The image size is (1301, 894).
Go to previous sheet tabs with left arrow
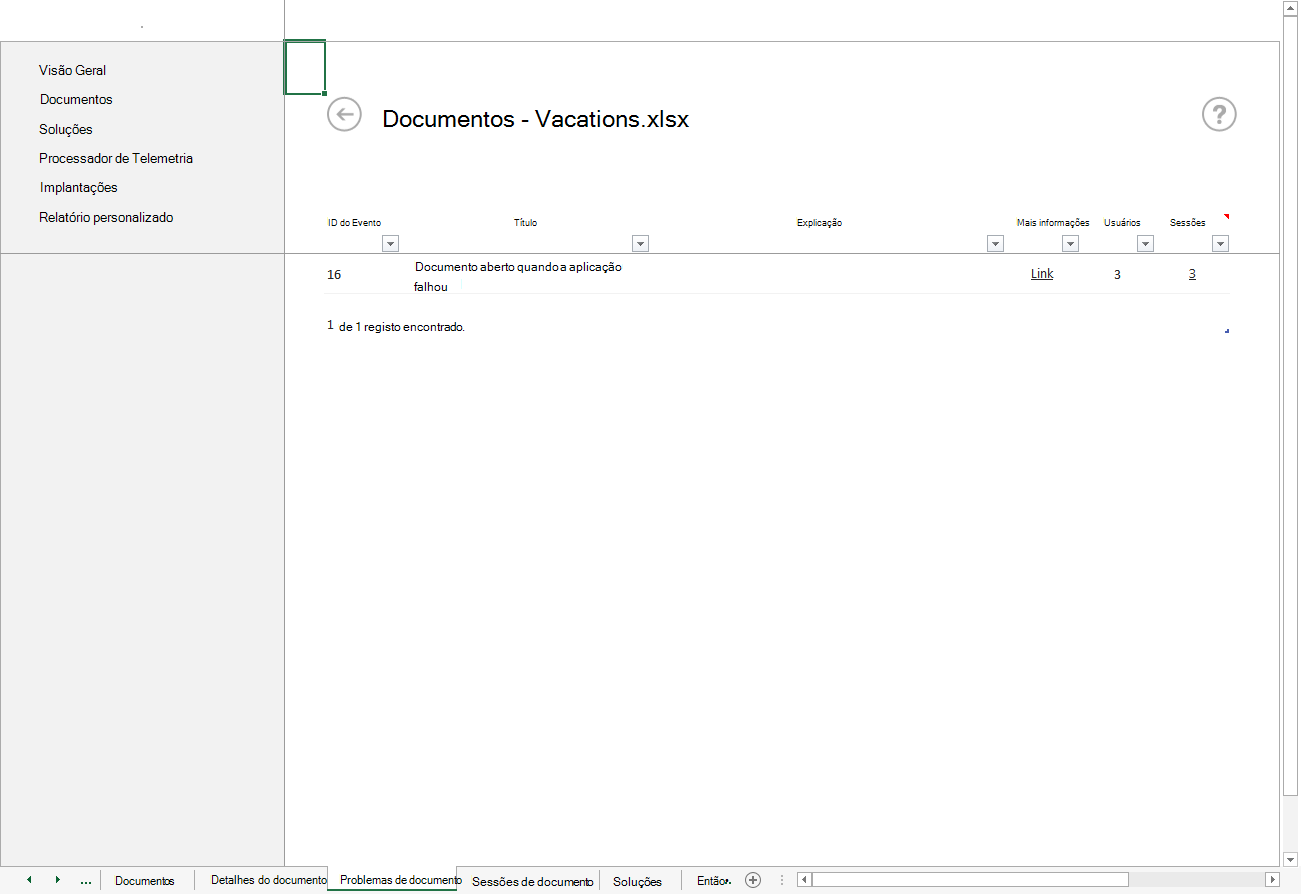(x=29, y=880)
